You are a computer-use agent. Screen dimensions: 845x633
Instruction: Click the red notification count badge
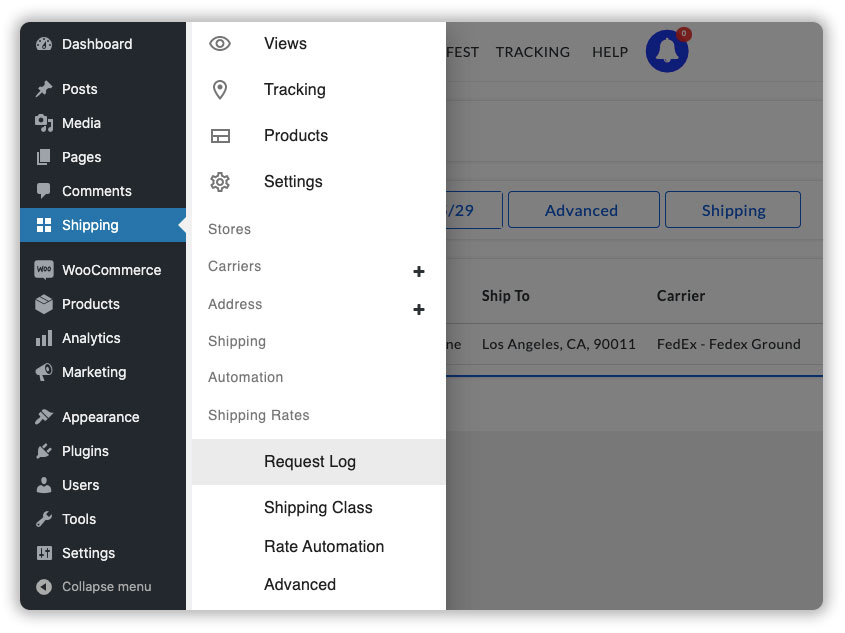[684, 33]
